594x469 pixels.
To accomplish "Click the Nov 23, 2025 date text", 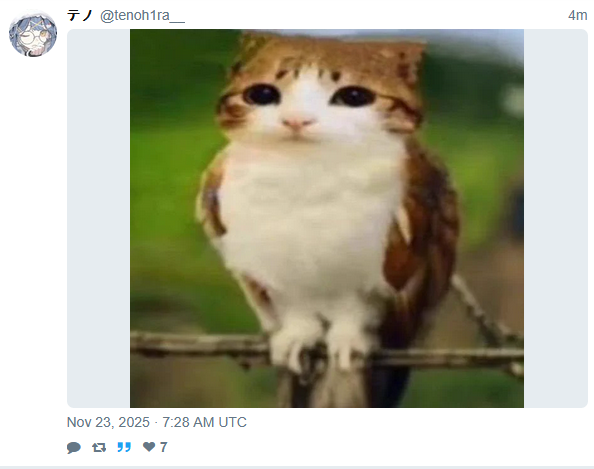I will point(108,422).
